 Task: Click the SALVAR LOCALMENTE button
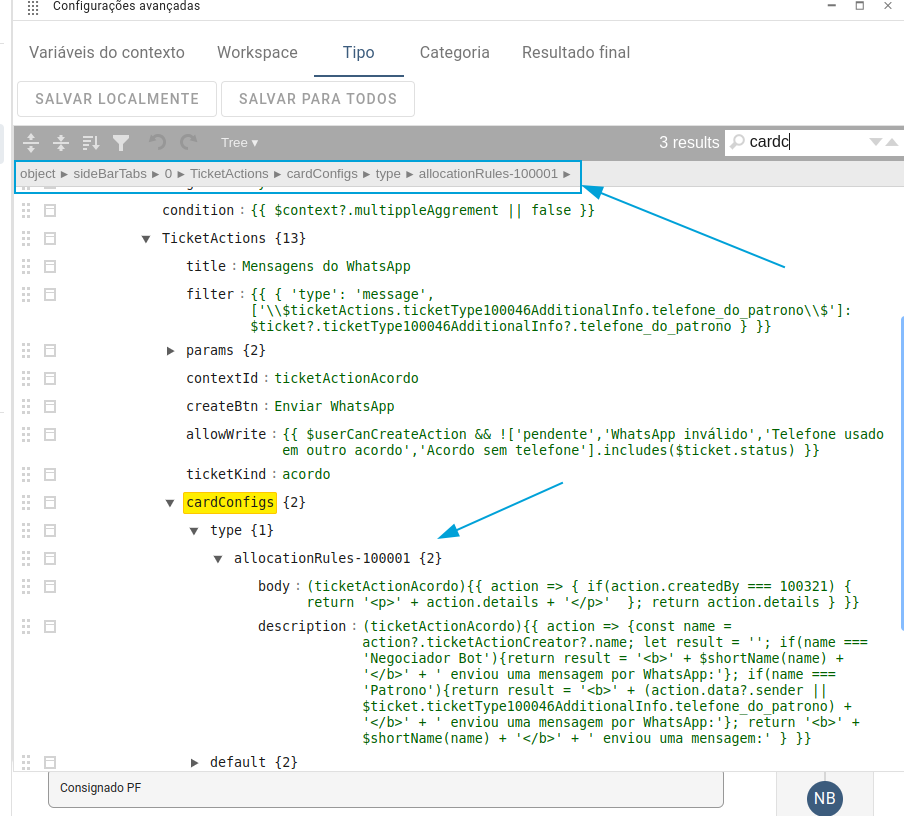117,99
